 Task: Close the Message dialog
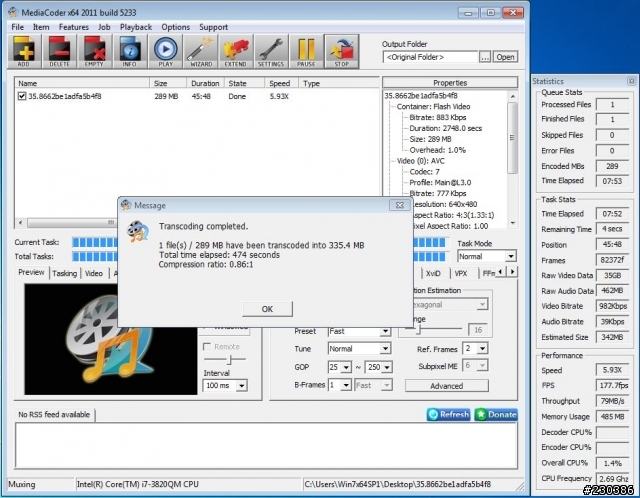click(x=400, y=205)
